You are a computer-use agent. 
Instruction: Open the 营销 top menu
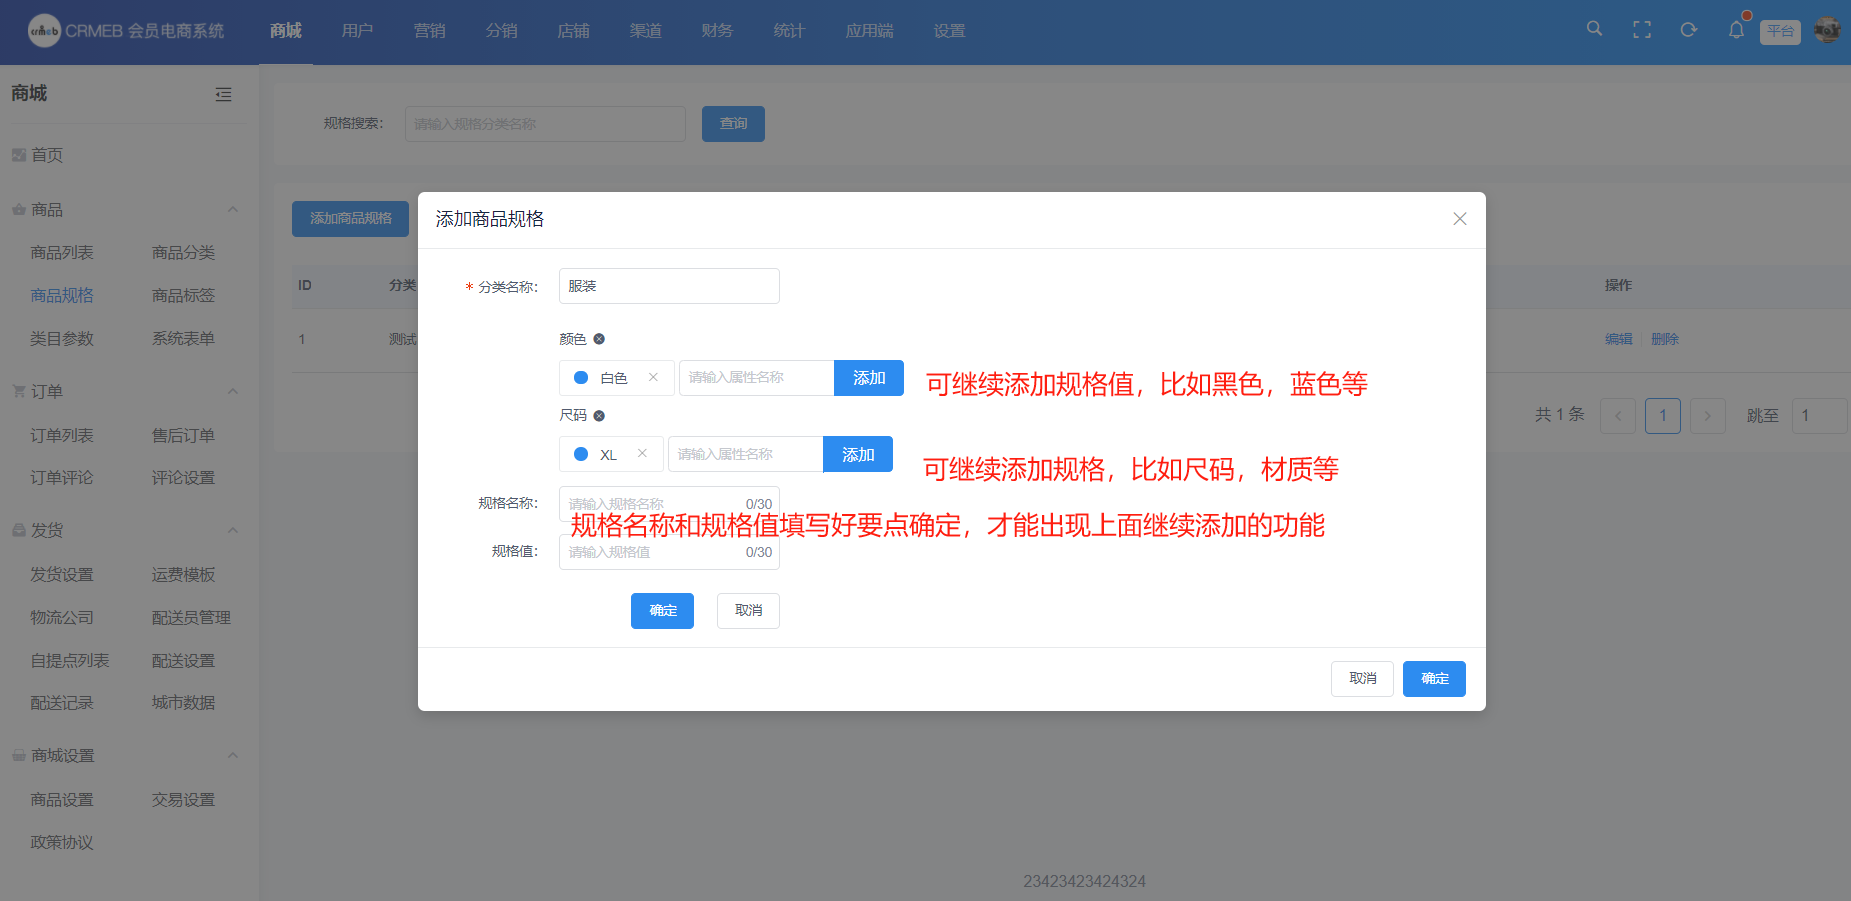[429, 31]
